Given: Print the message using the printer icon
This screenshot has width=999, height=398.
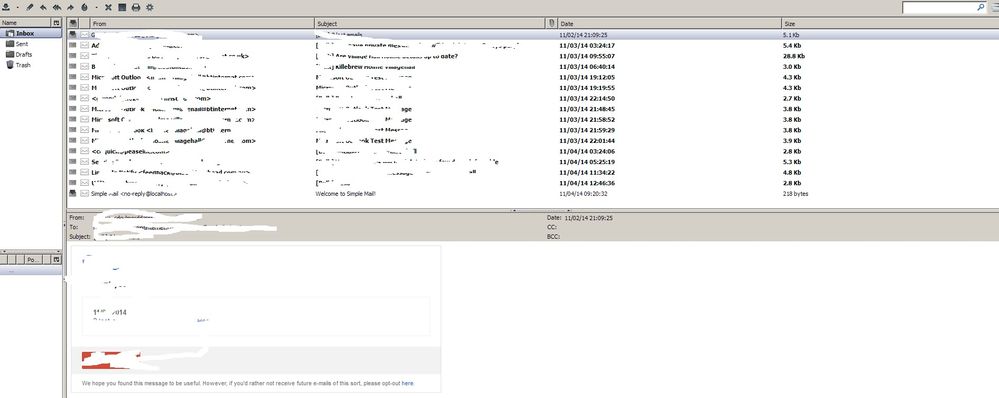Looking at the screenshot, I should coord(136,7).
